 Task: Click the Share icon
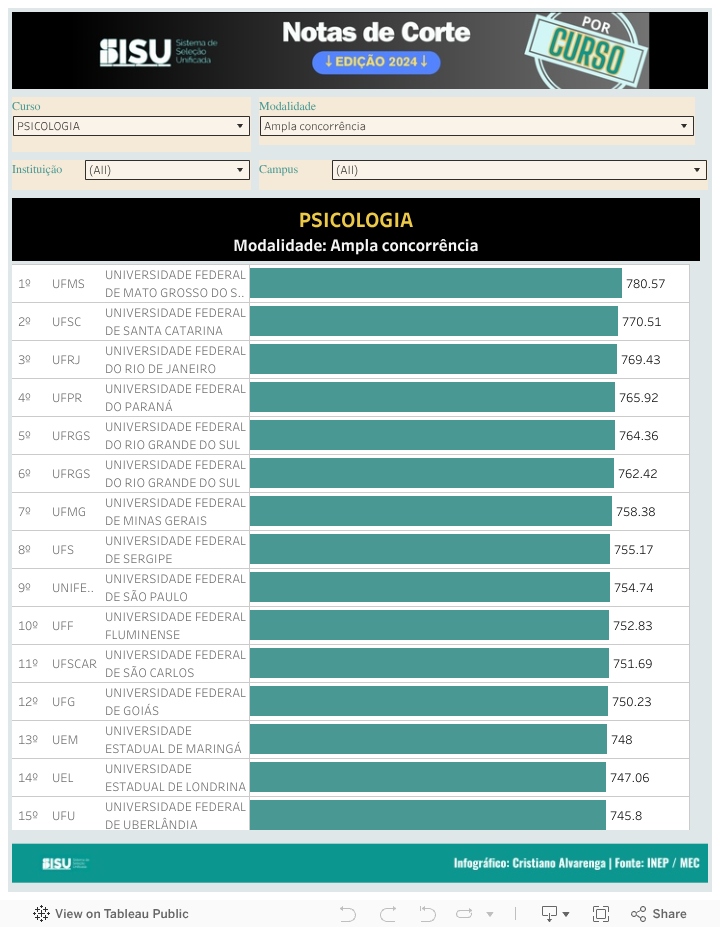(x=658, y=913)
